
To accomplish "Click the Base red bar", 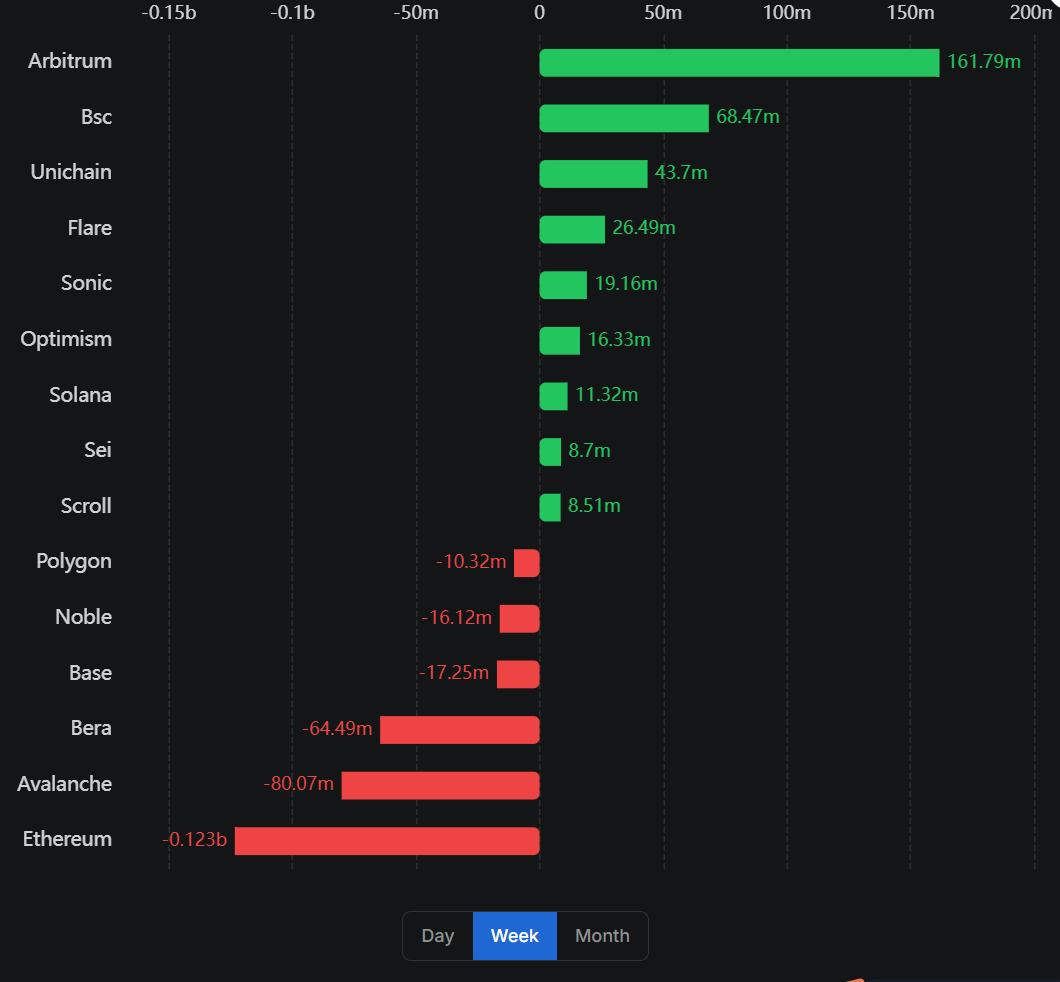I will click(x=518, y=674).
